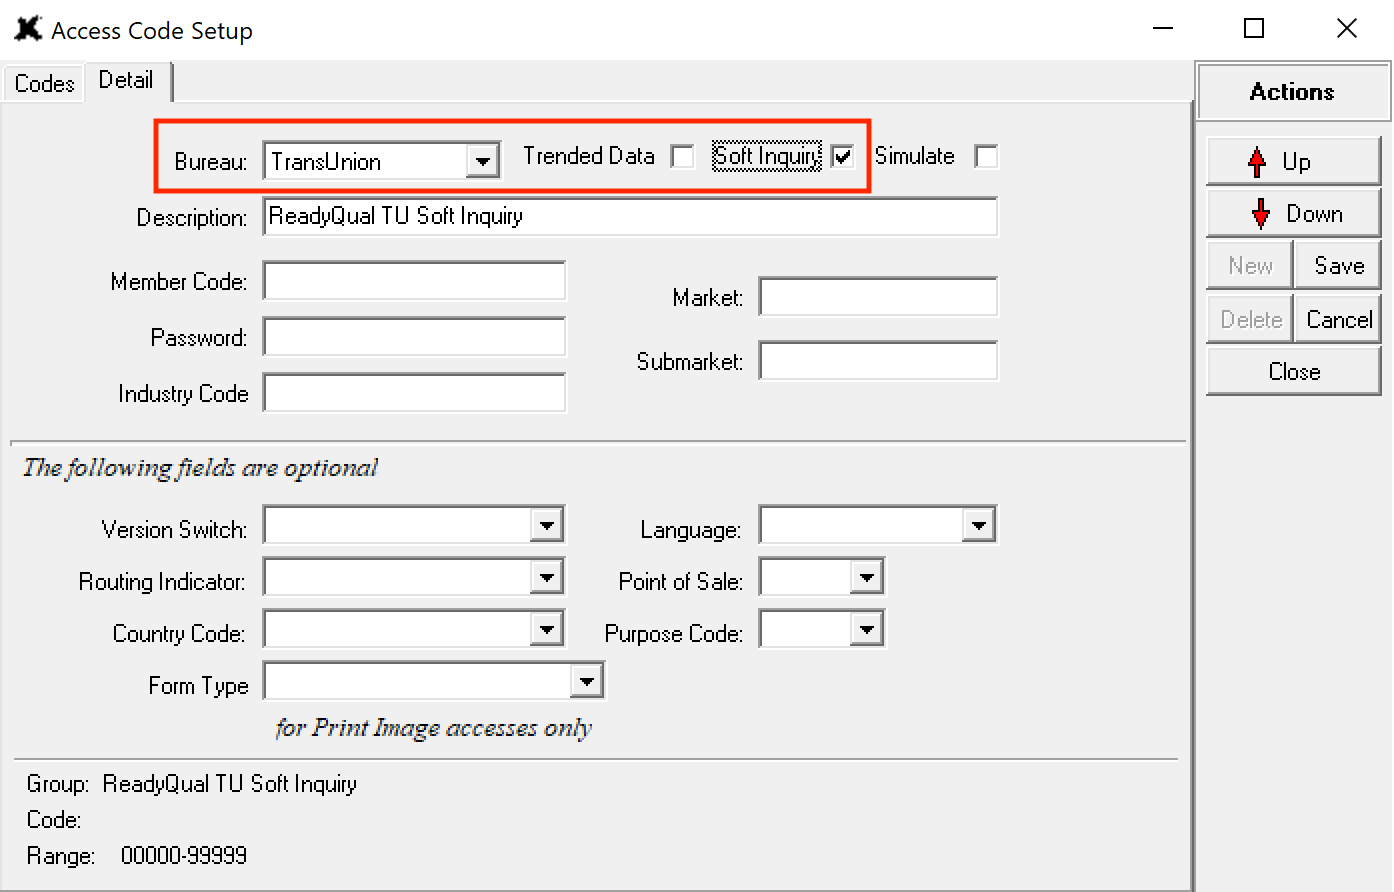Open the Form Type dropdown
Screen dimensions: 1394x892
[x=587, y=681]
